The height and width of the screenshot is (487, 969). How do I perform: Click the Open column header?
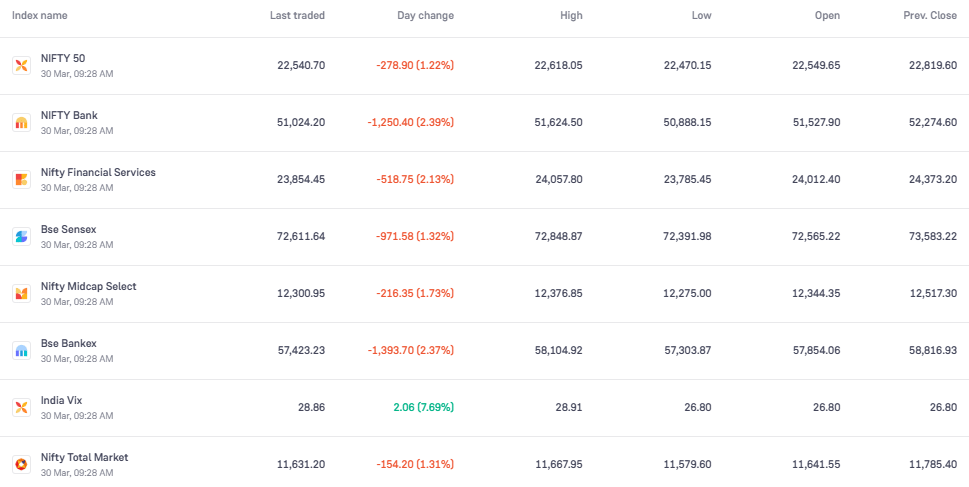(827, 16)
